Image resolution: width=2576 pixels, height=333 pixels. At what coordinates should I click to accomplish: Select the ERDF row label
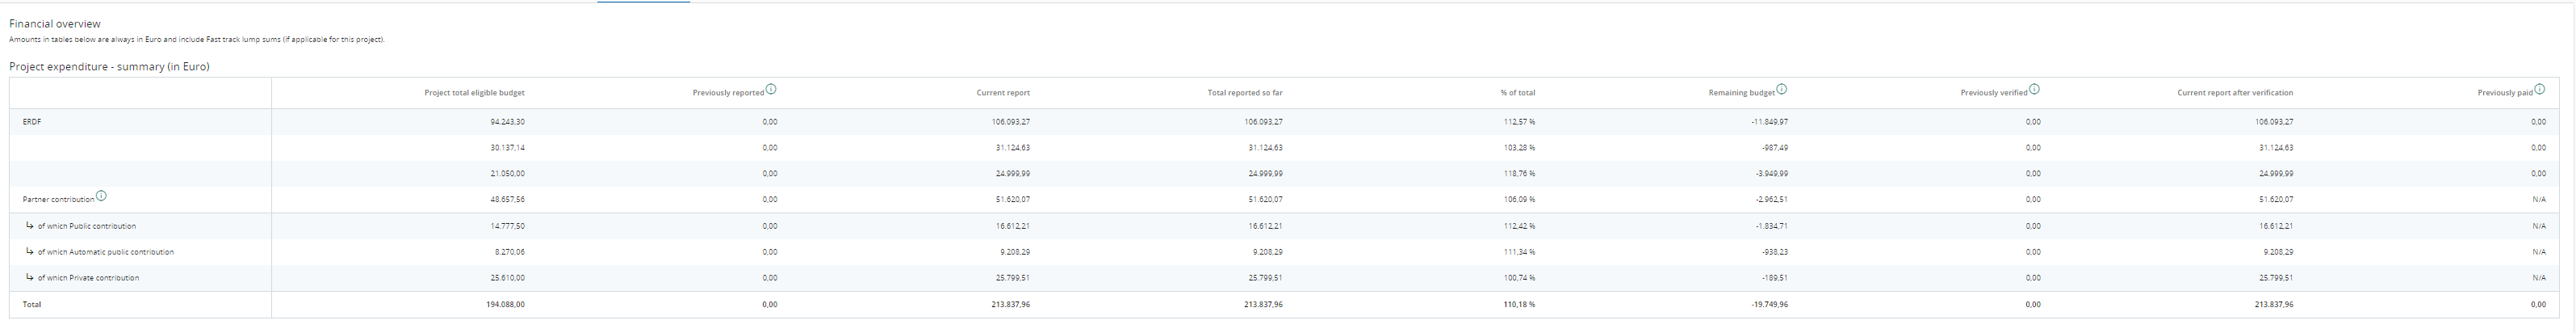pyautogui.click(x=32, y=122)
